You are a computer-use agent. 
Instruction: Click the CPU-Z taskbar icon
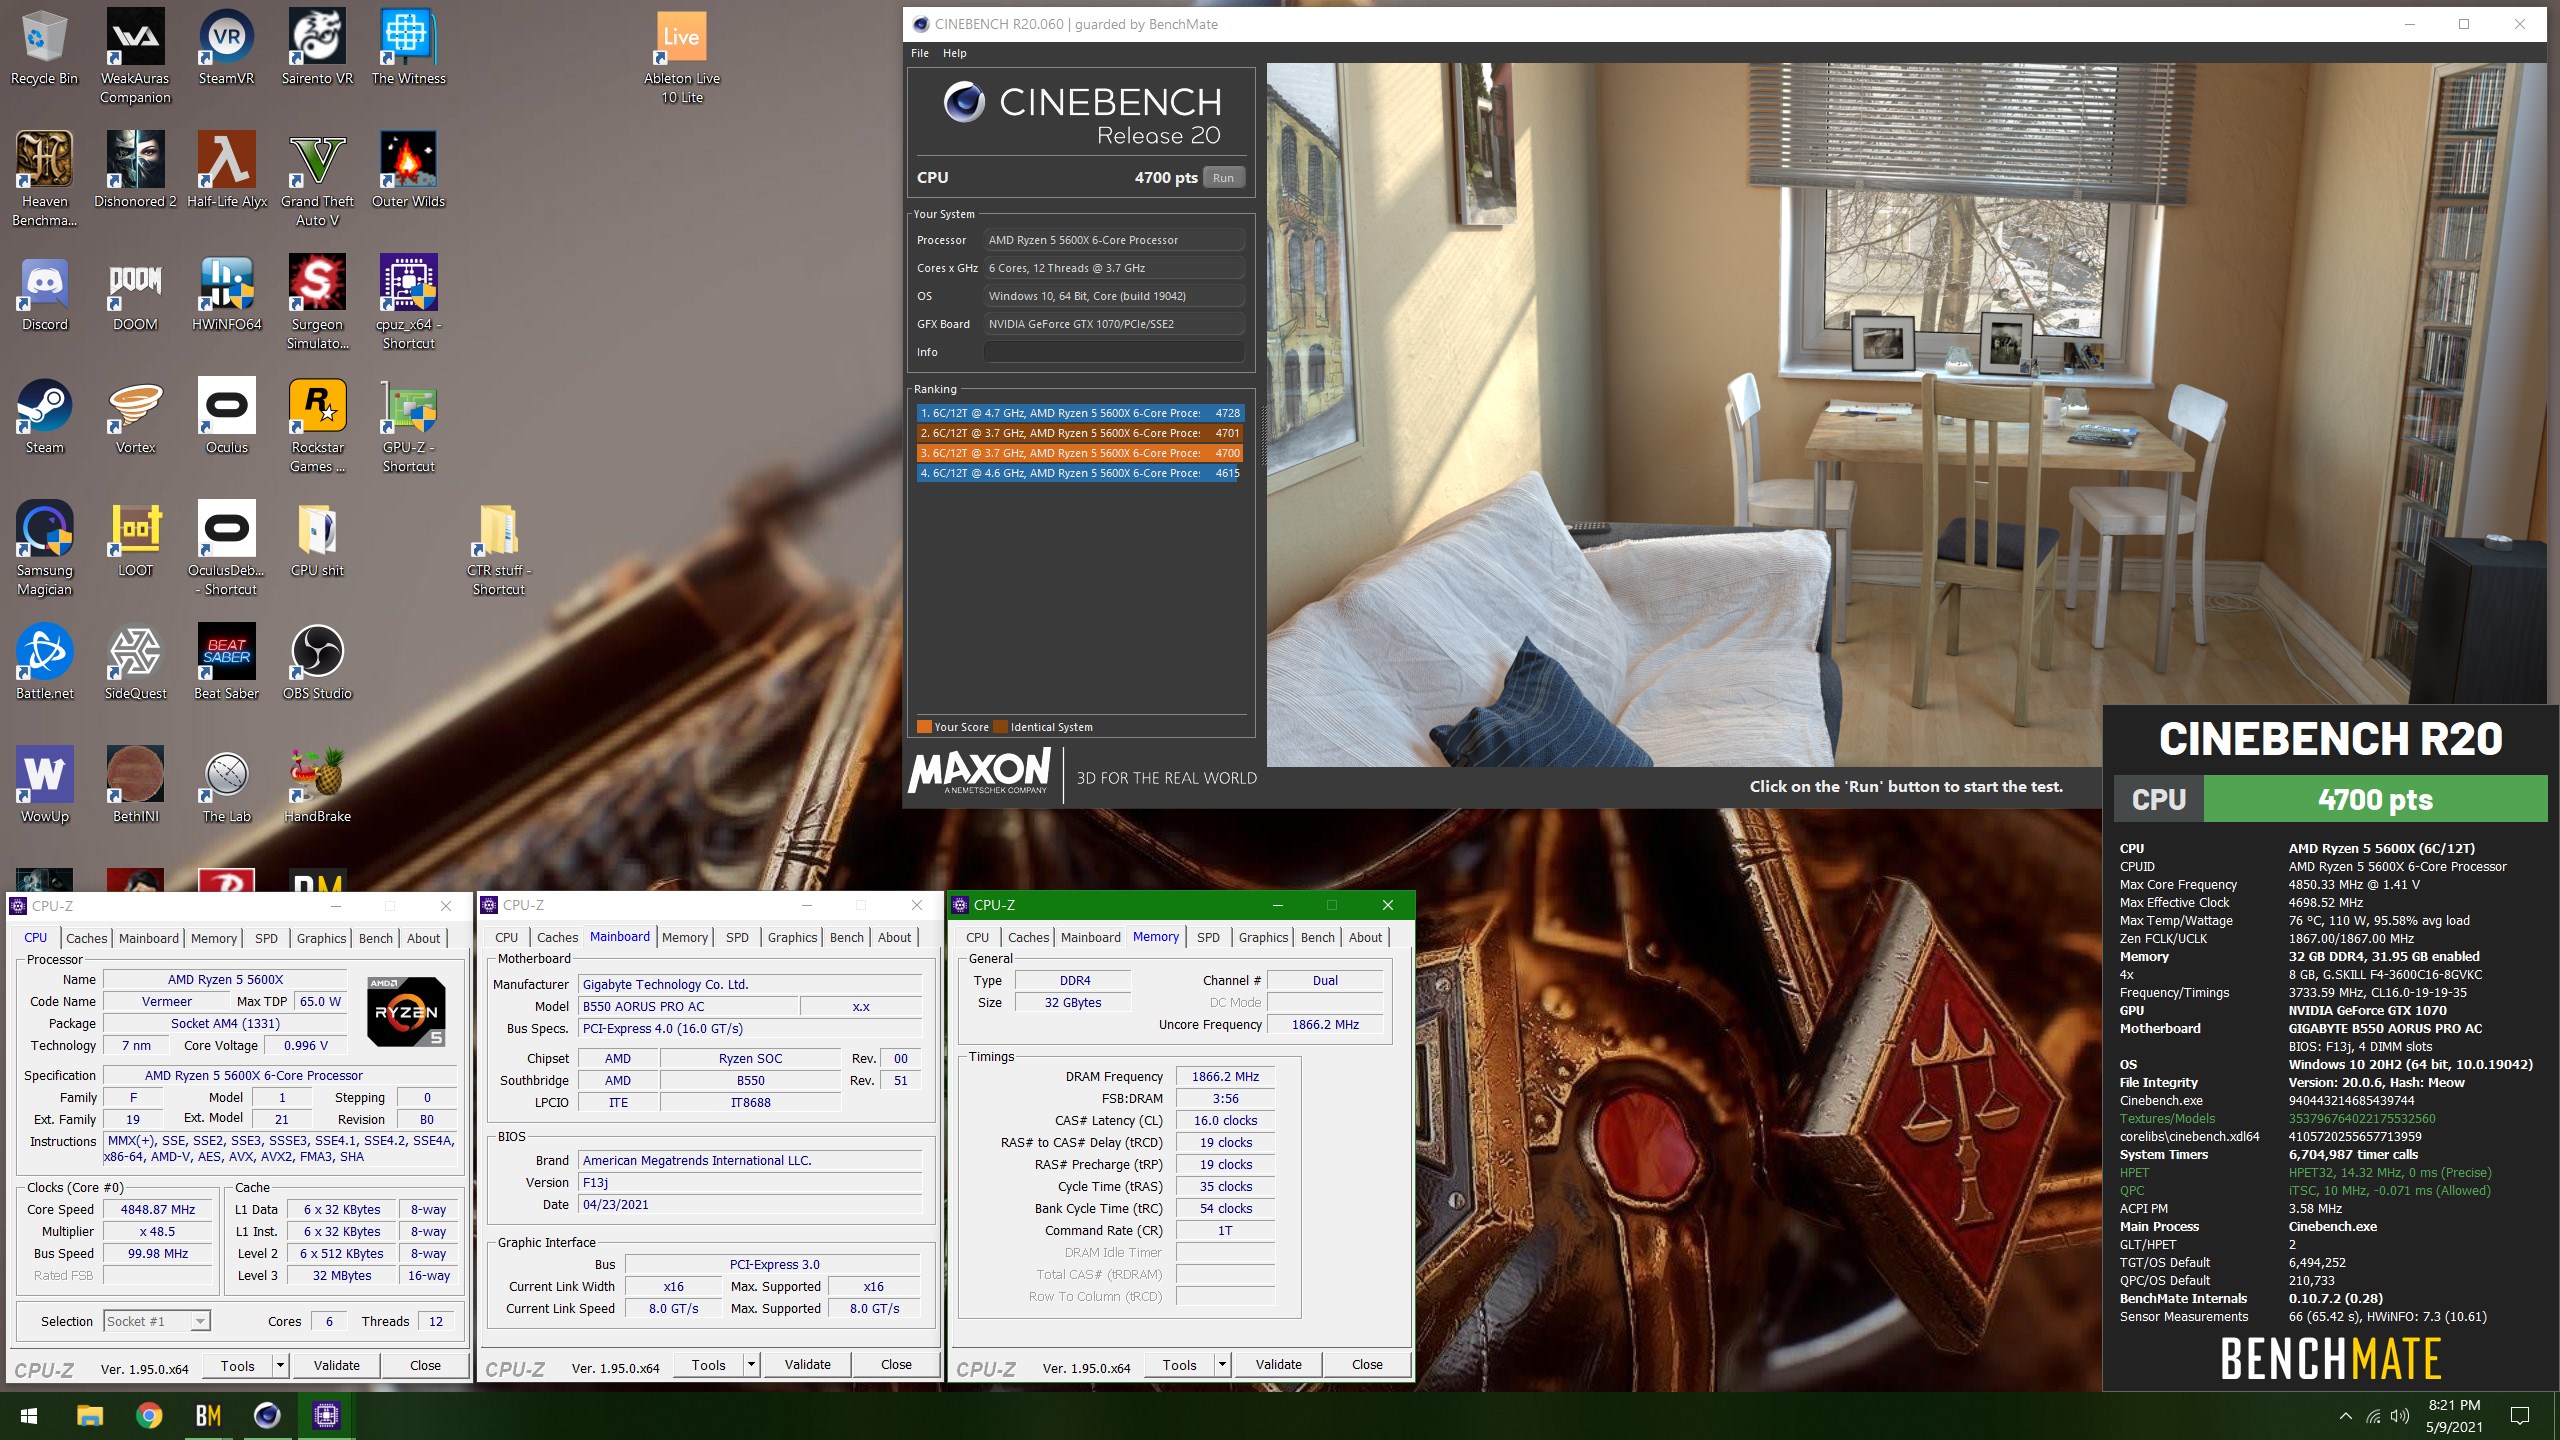coord(326,1415)
